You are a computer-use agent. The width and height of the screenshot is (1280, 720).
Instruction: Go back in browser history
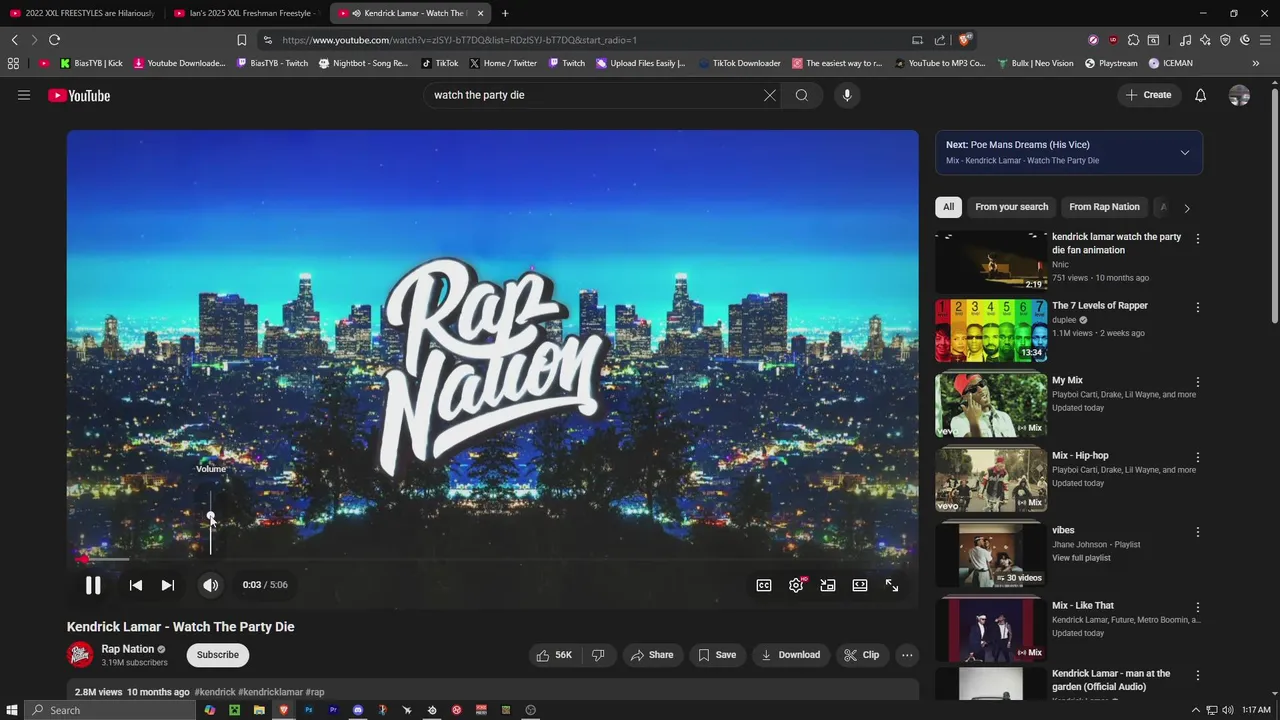pos(14,40)
